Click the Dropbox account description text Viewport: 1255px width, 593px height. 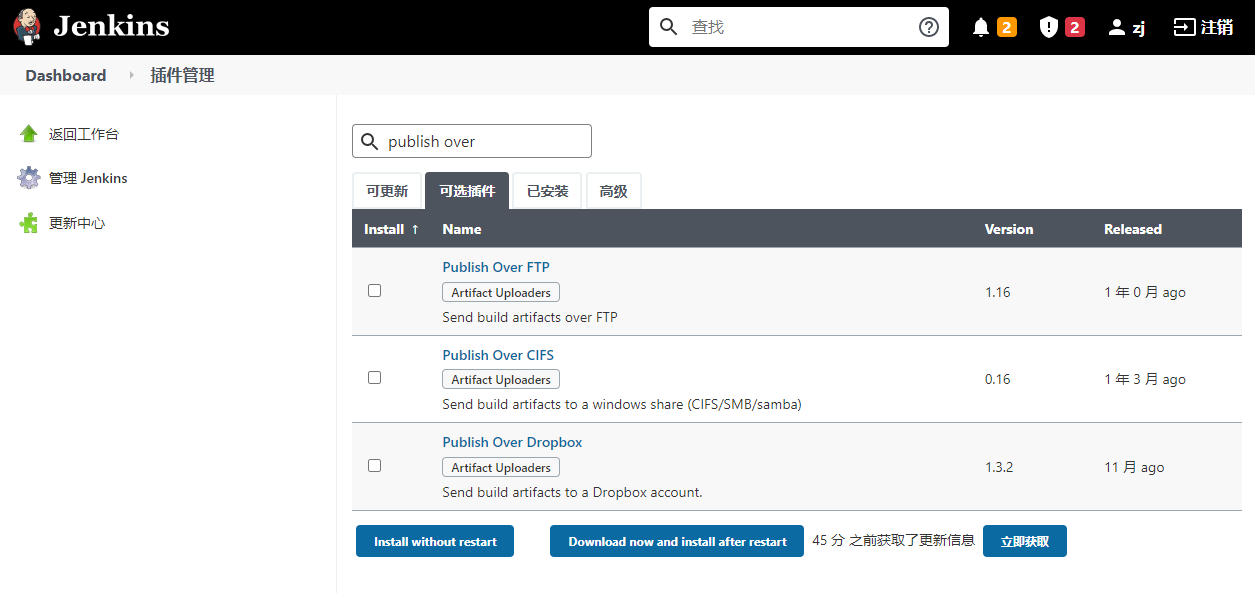point(572,492)
